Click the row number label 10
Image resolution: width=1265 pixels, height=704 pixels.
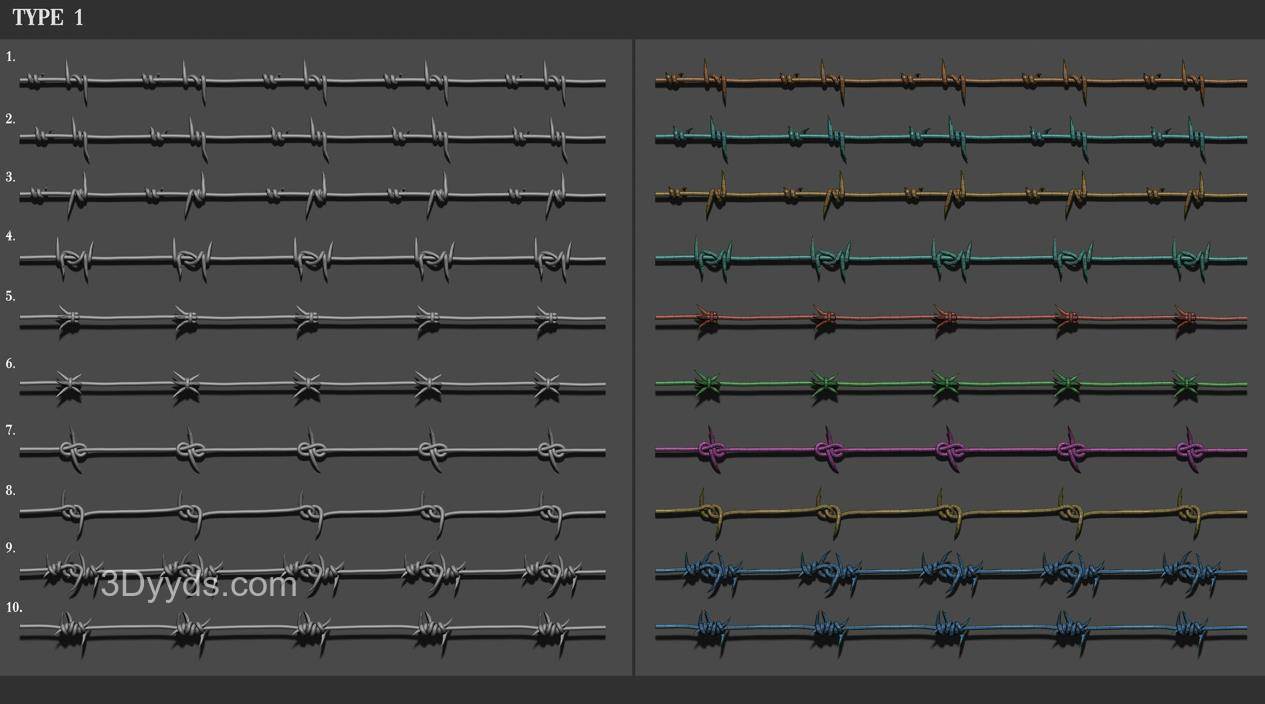coord(13,607)
